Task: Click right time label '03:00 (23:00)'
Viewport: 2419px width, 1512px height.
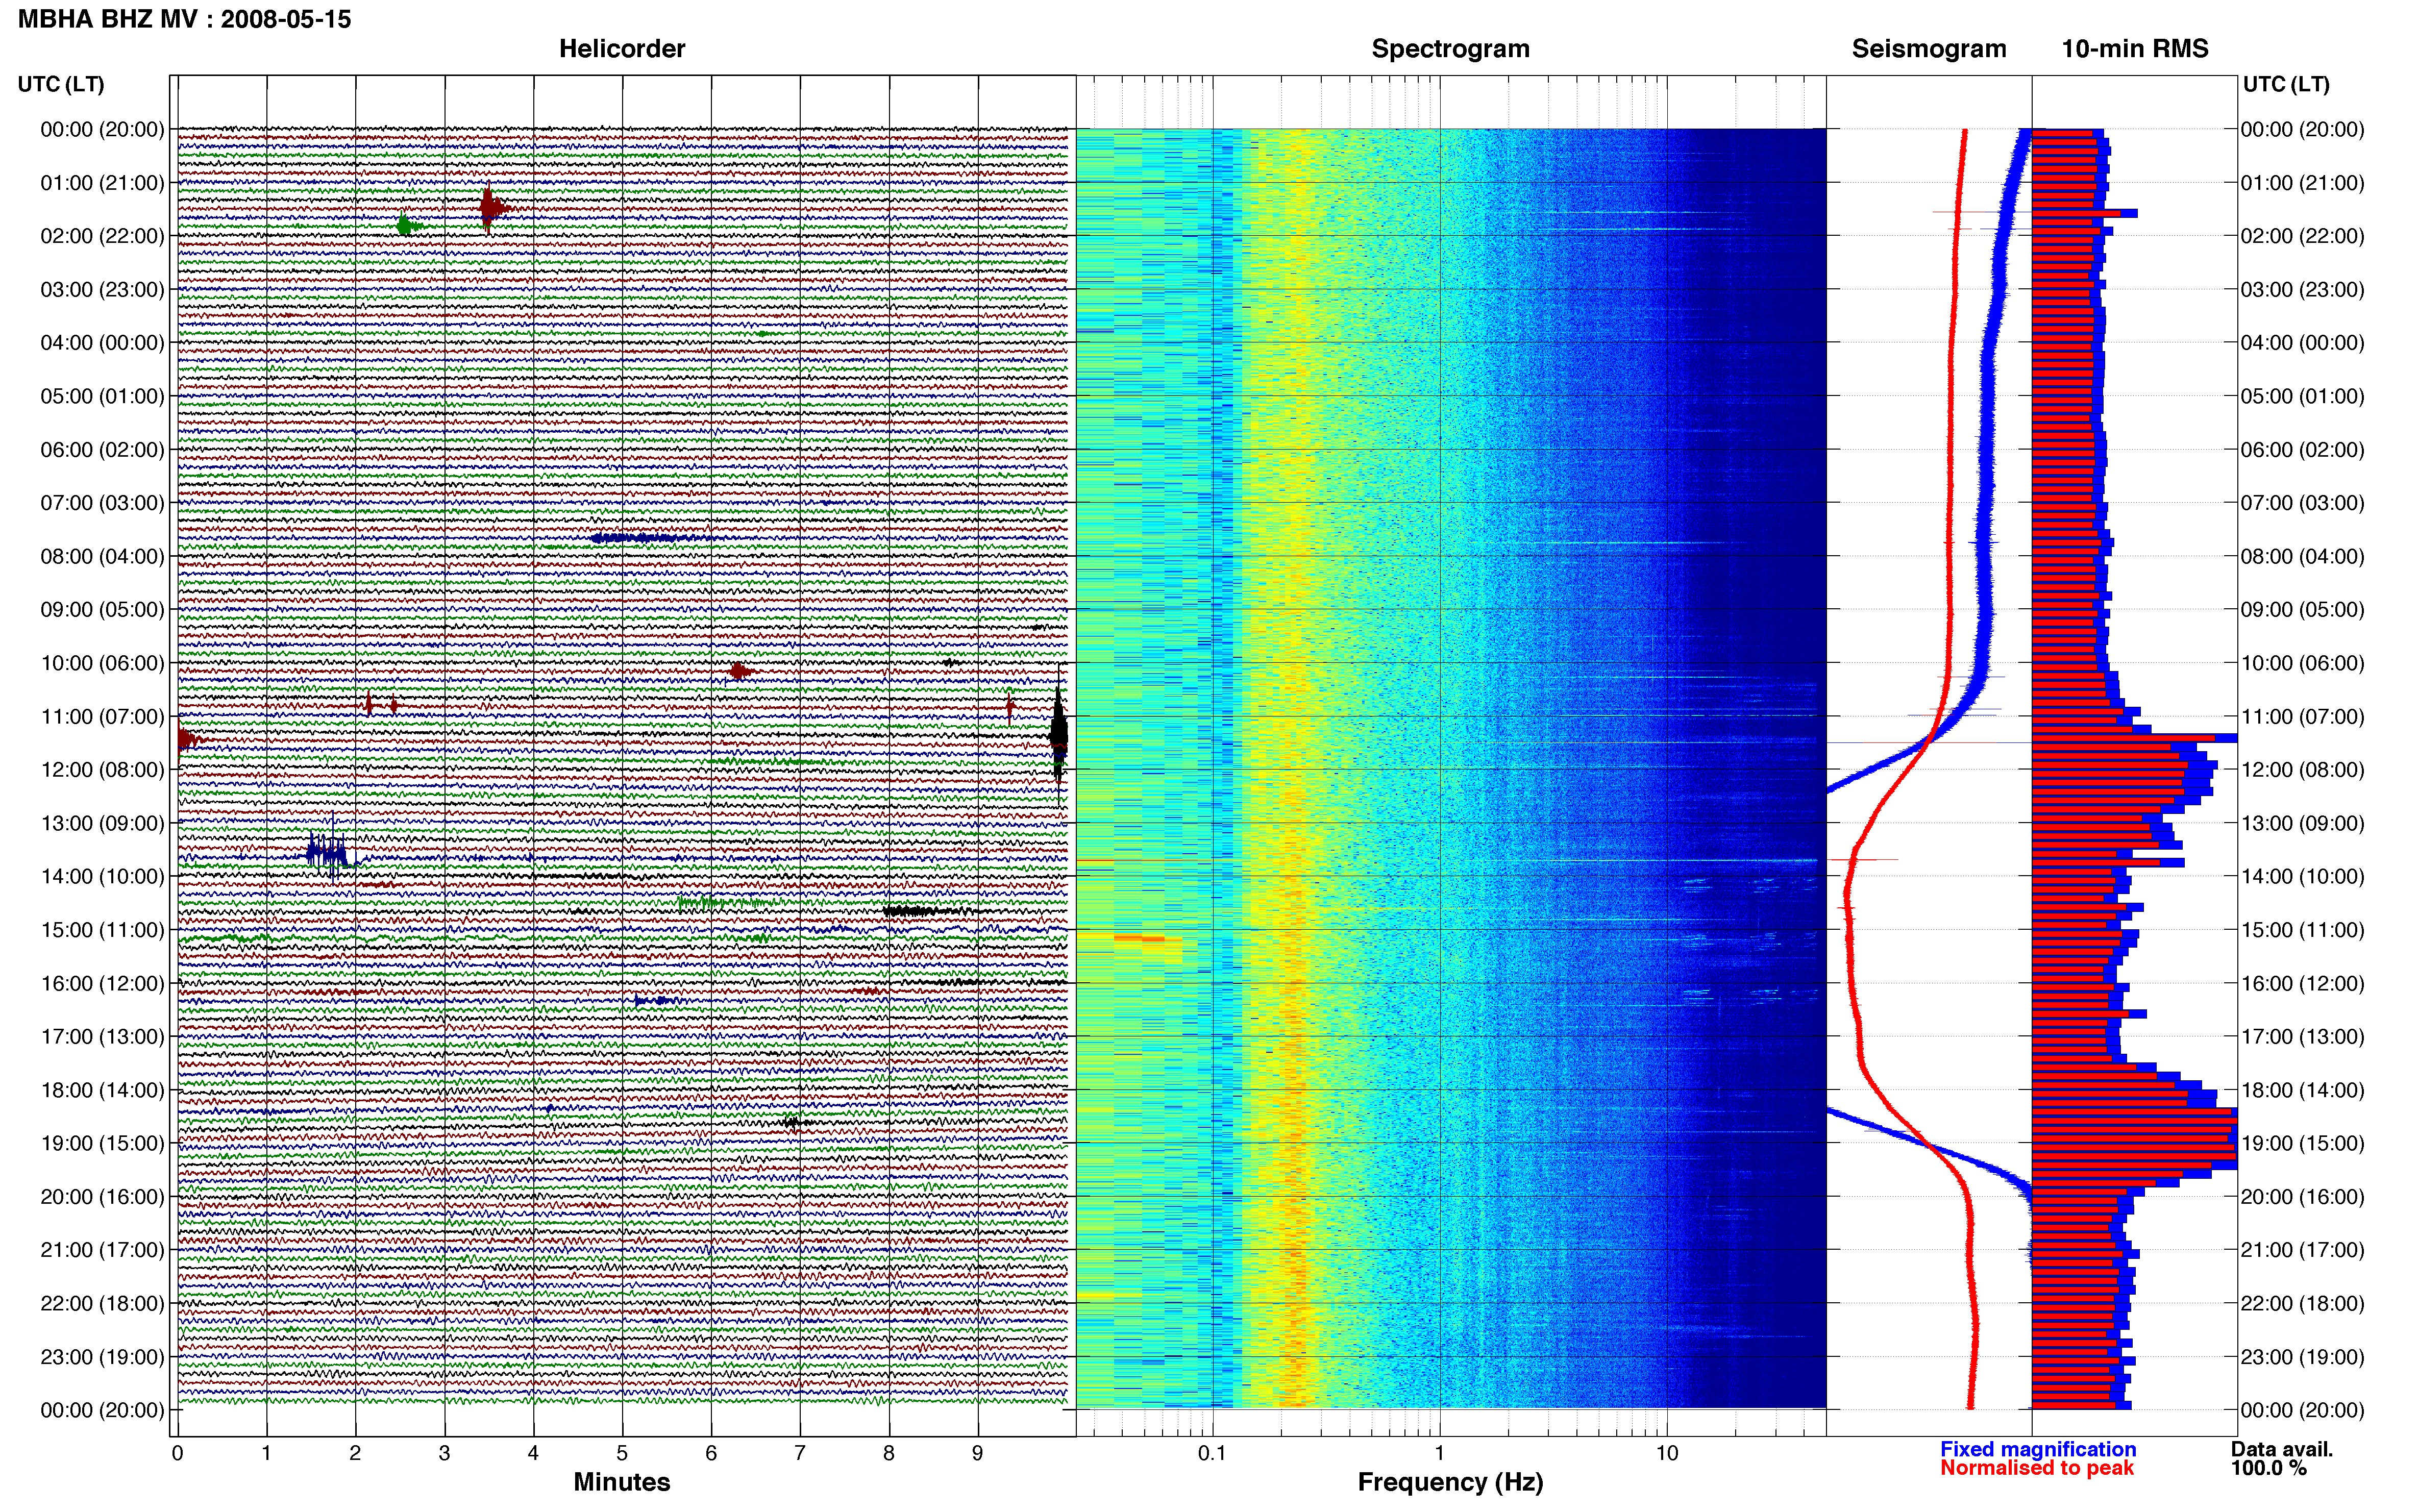Action: point(2303,290)
